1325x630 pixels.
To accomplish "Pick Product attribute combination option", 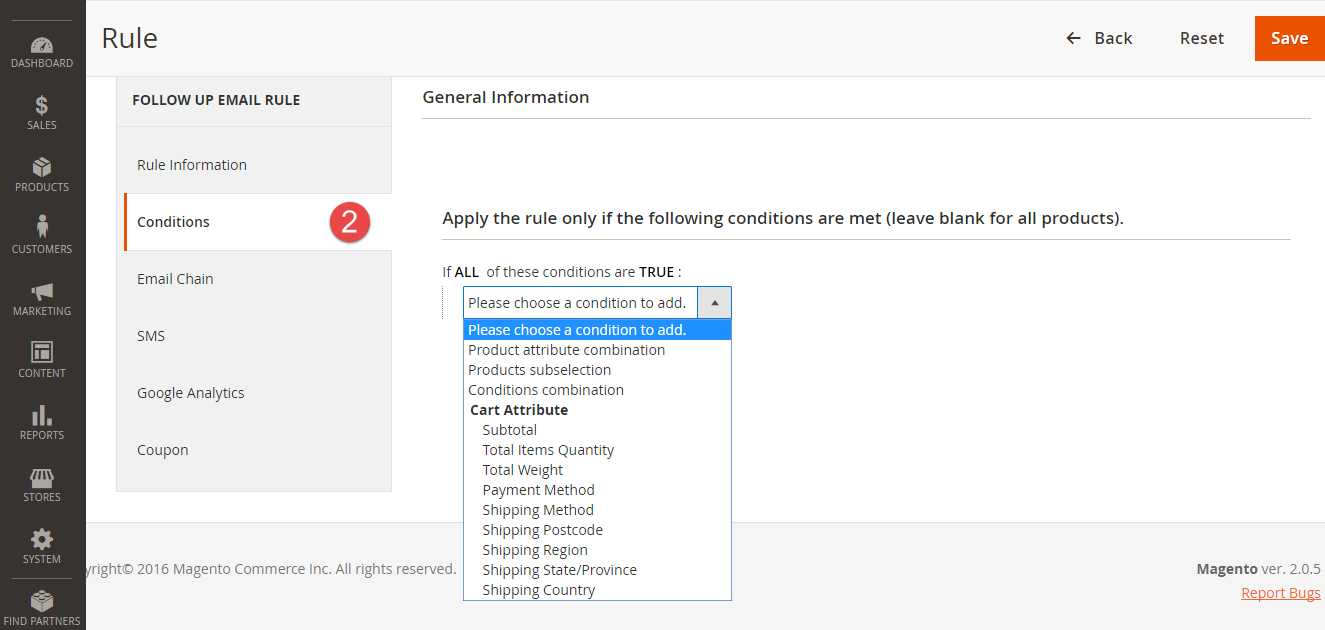I will [566, 350].
